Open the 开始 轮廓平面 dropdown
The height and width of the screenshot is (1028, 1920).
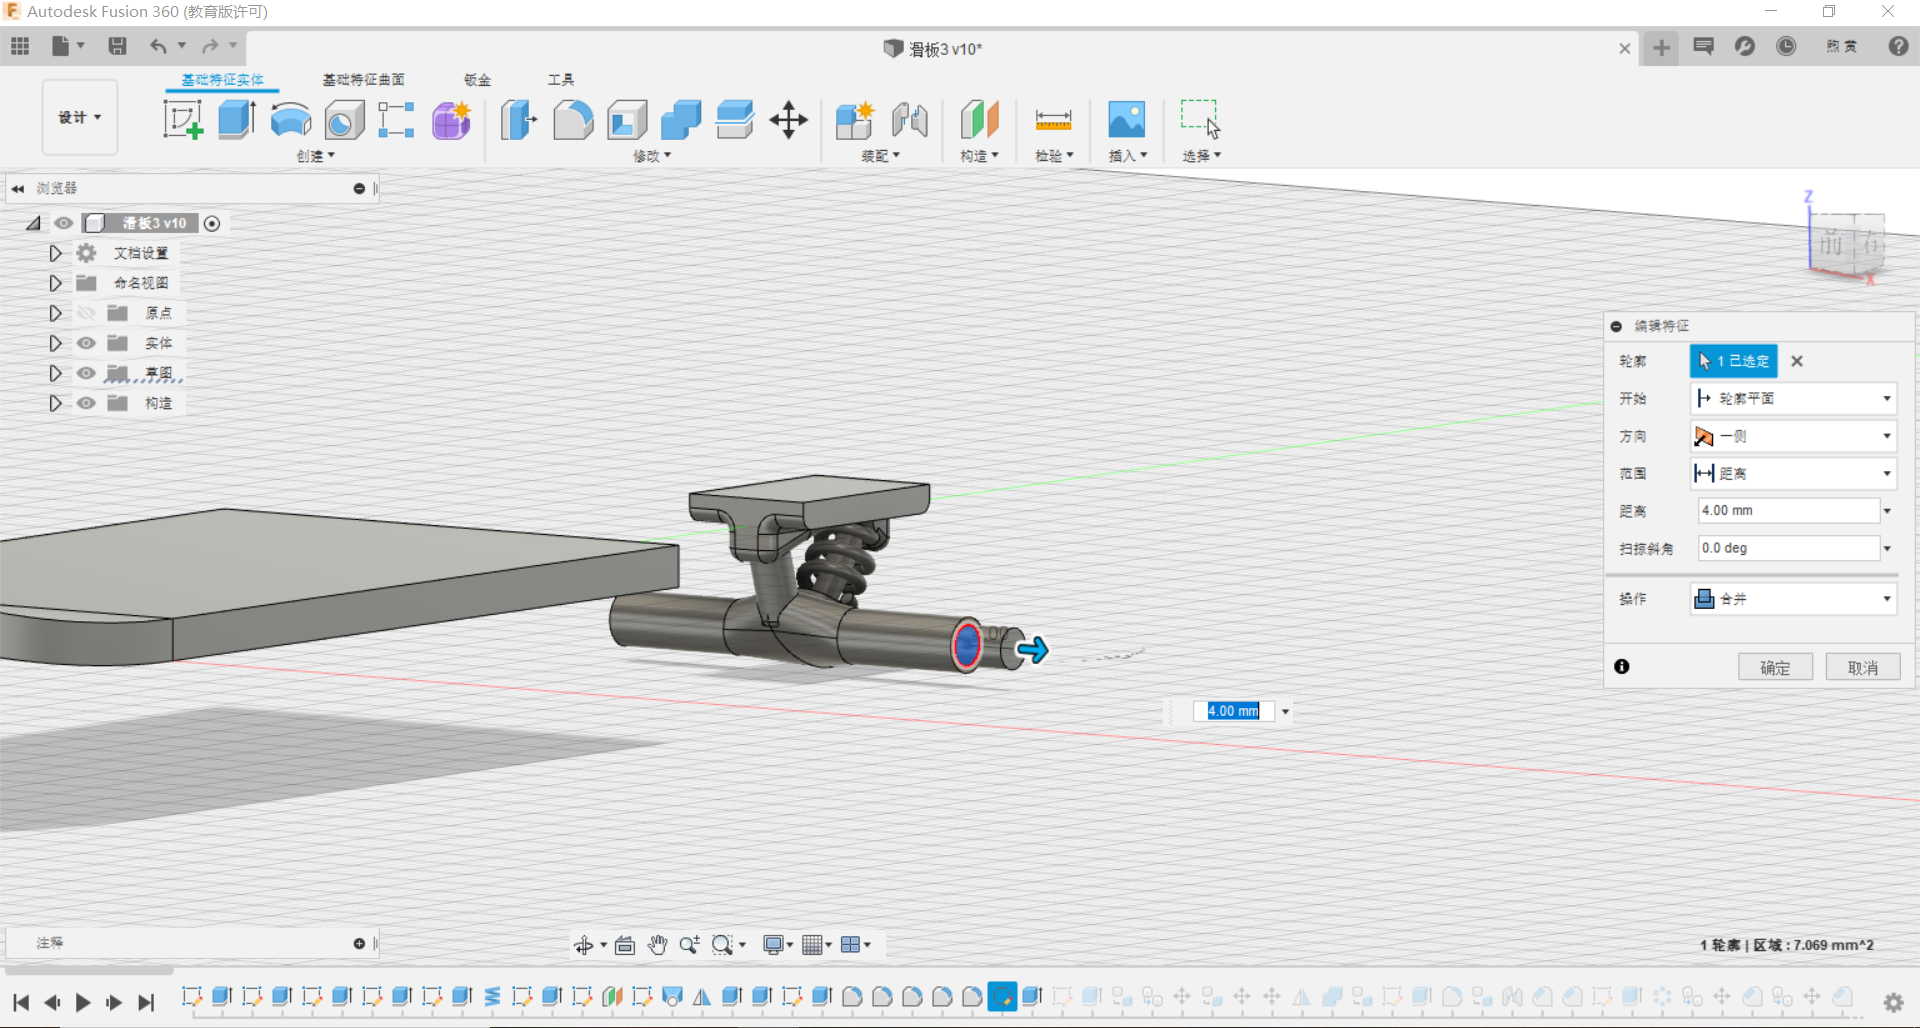coord(1793,398)
